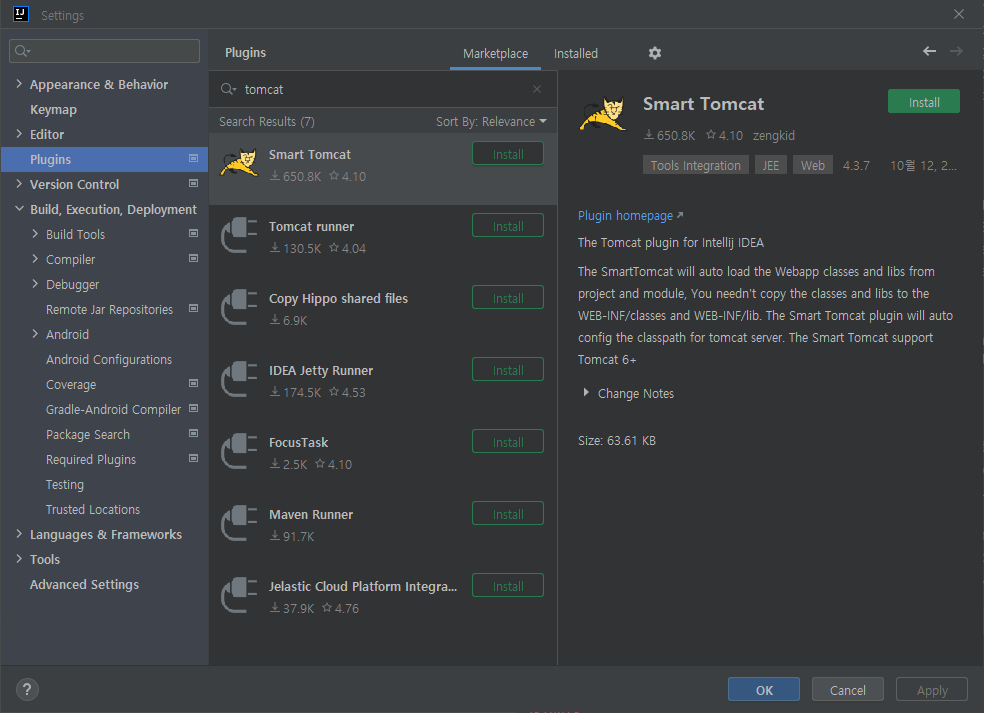The image size is (984, 713).
Task: Open the Sort By: Relevance dropdown
Action: pyautogui.click(x=491, y=122)
